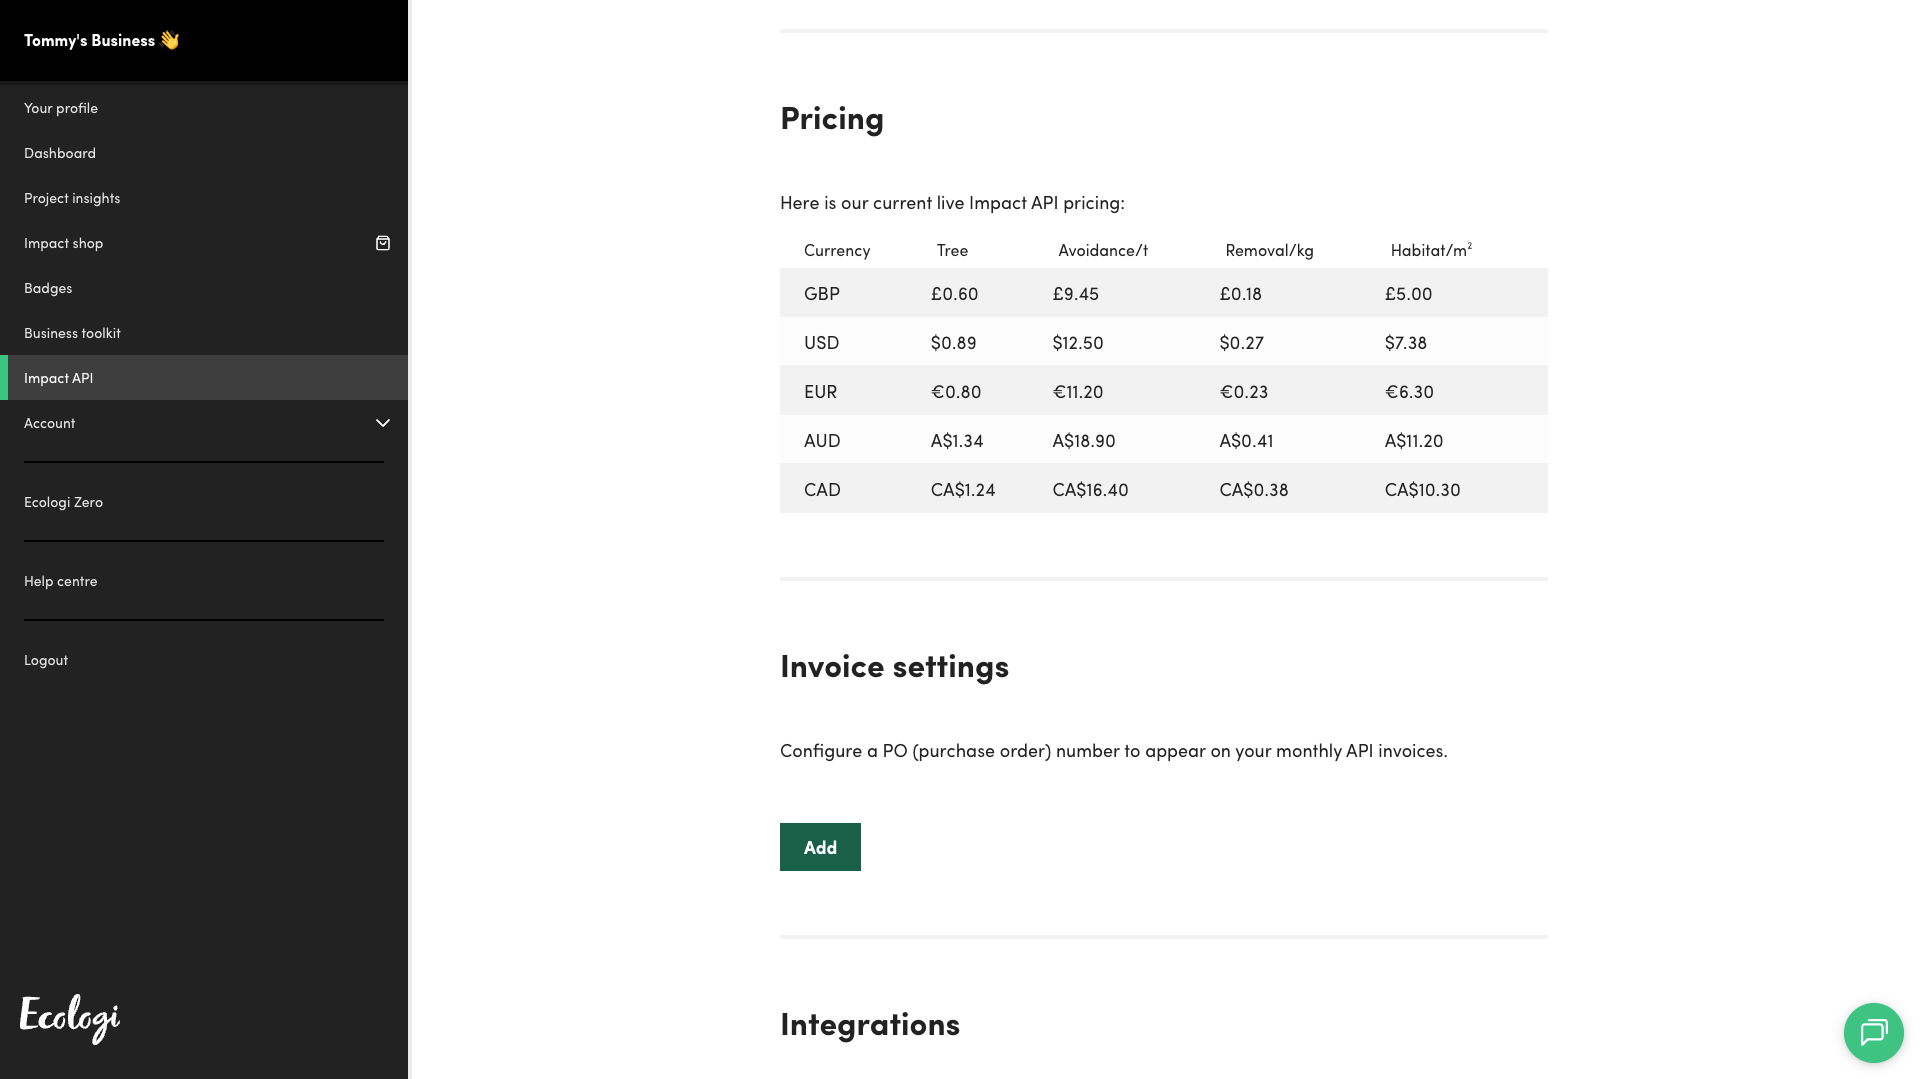Go to the Dashboard
Image resolution: width=1920 pixels, height=1079 pixels.
(60, 153)
